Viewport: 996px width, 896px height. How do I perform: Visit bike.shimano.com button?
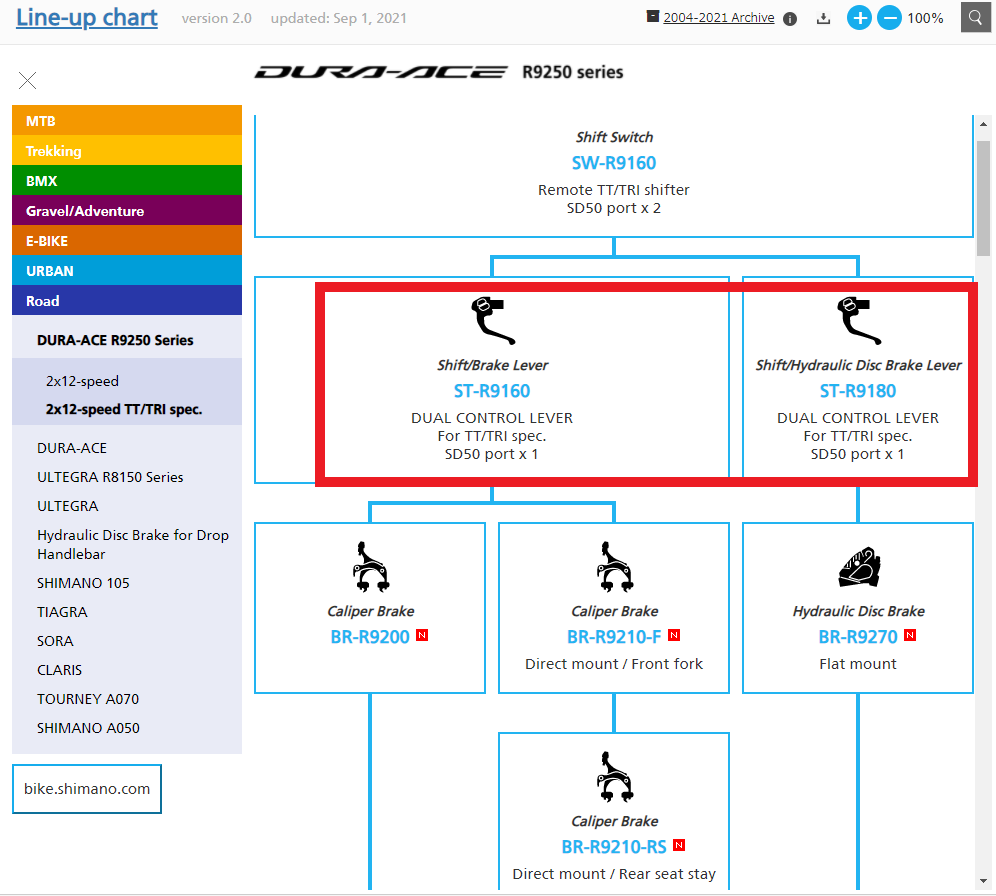pyautogui.click(x=87, y=789)
